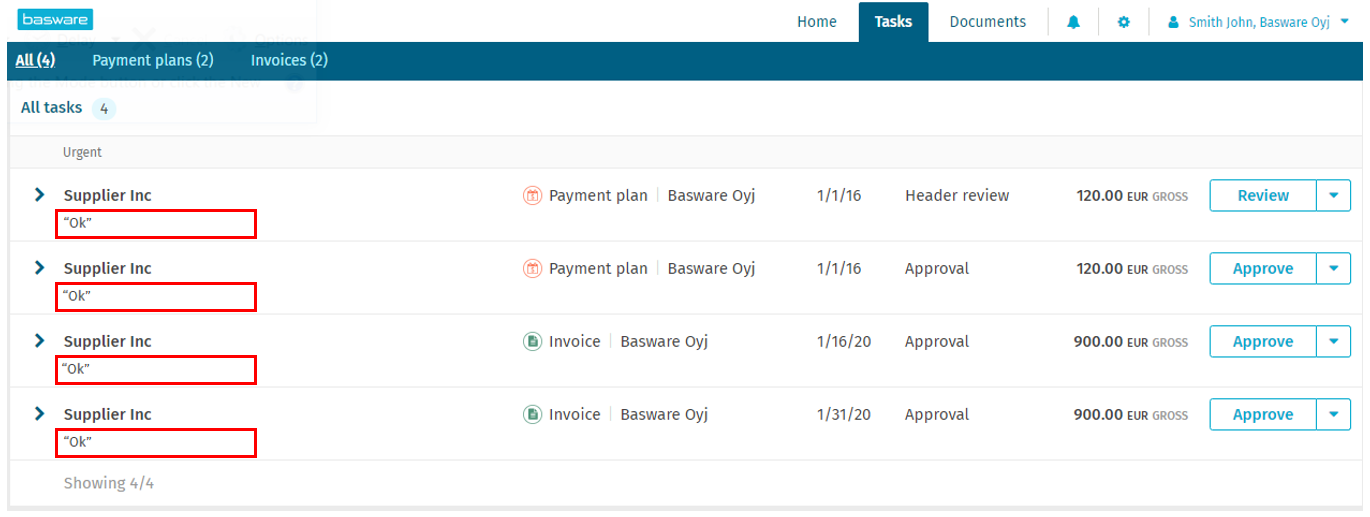Open dropdown next to Approve for 1/31/20 invoice
The height and width of the screenshot is (517, 1370).
click(1334, 415)
